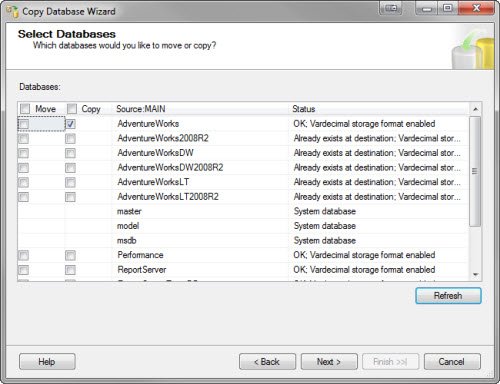
Task: Maximize the Copy Database Wizard window
Action: 448,8
